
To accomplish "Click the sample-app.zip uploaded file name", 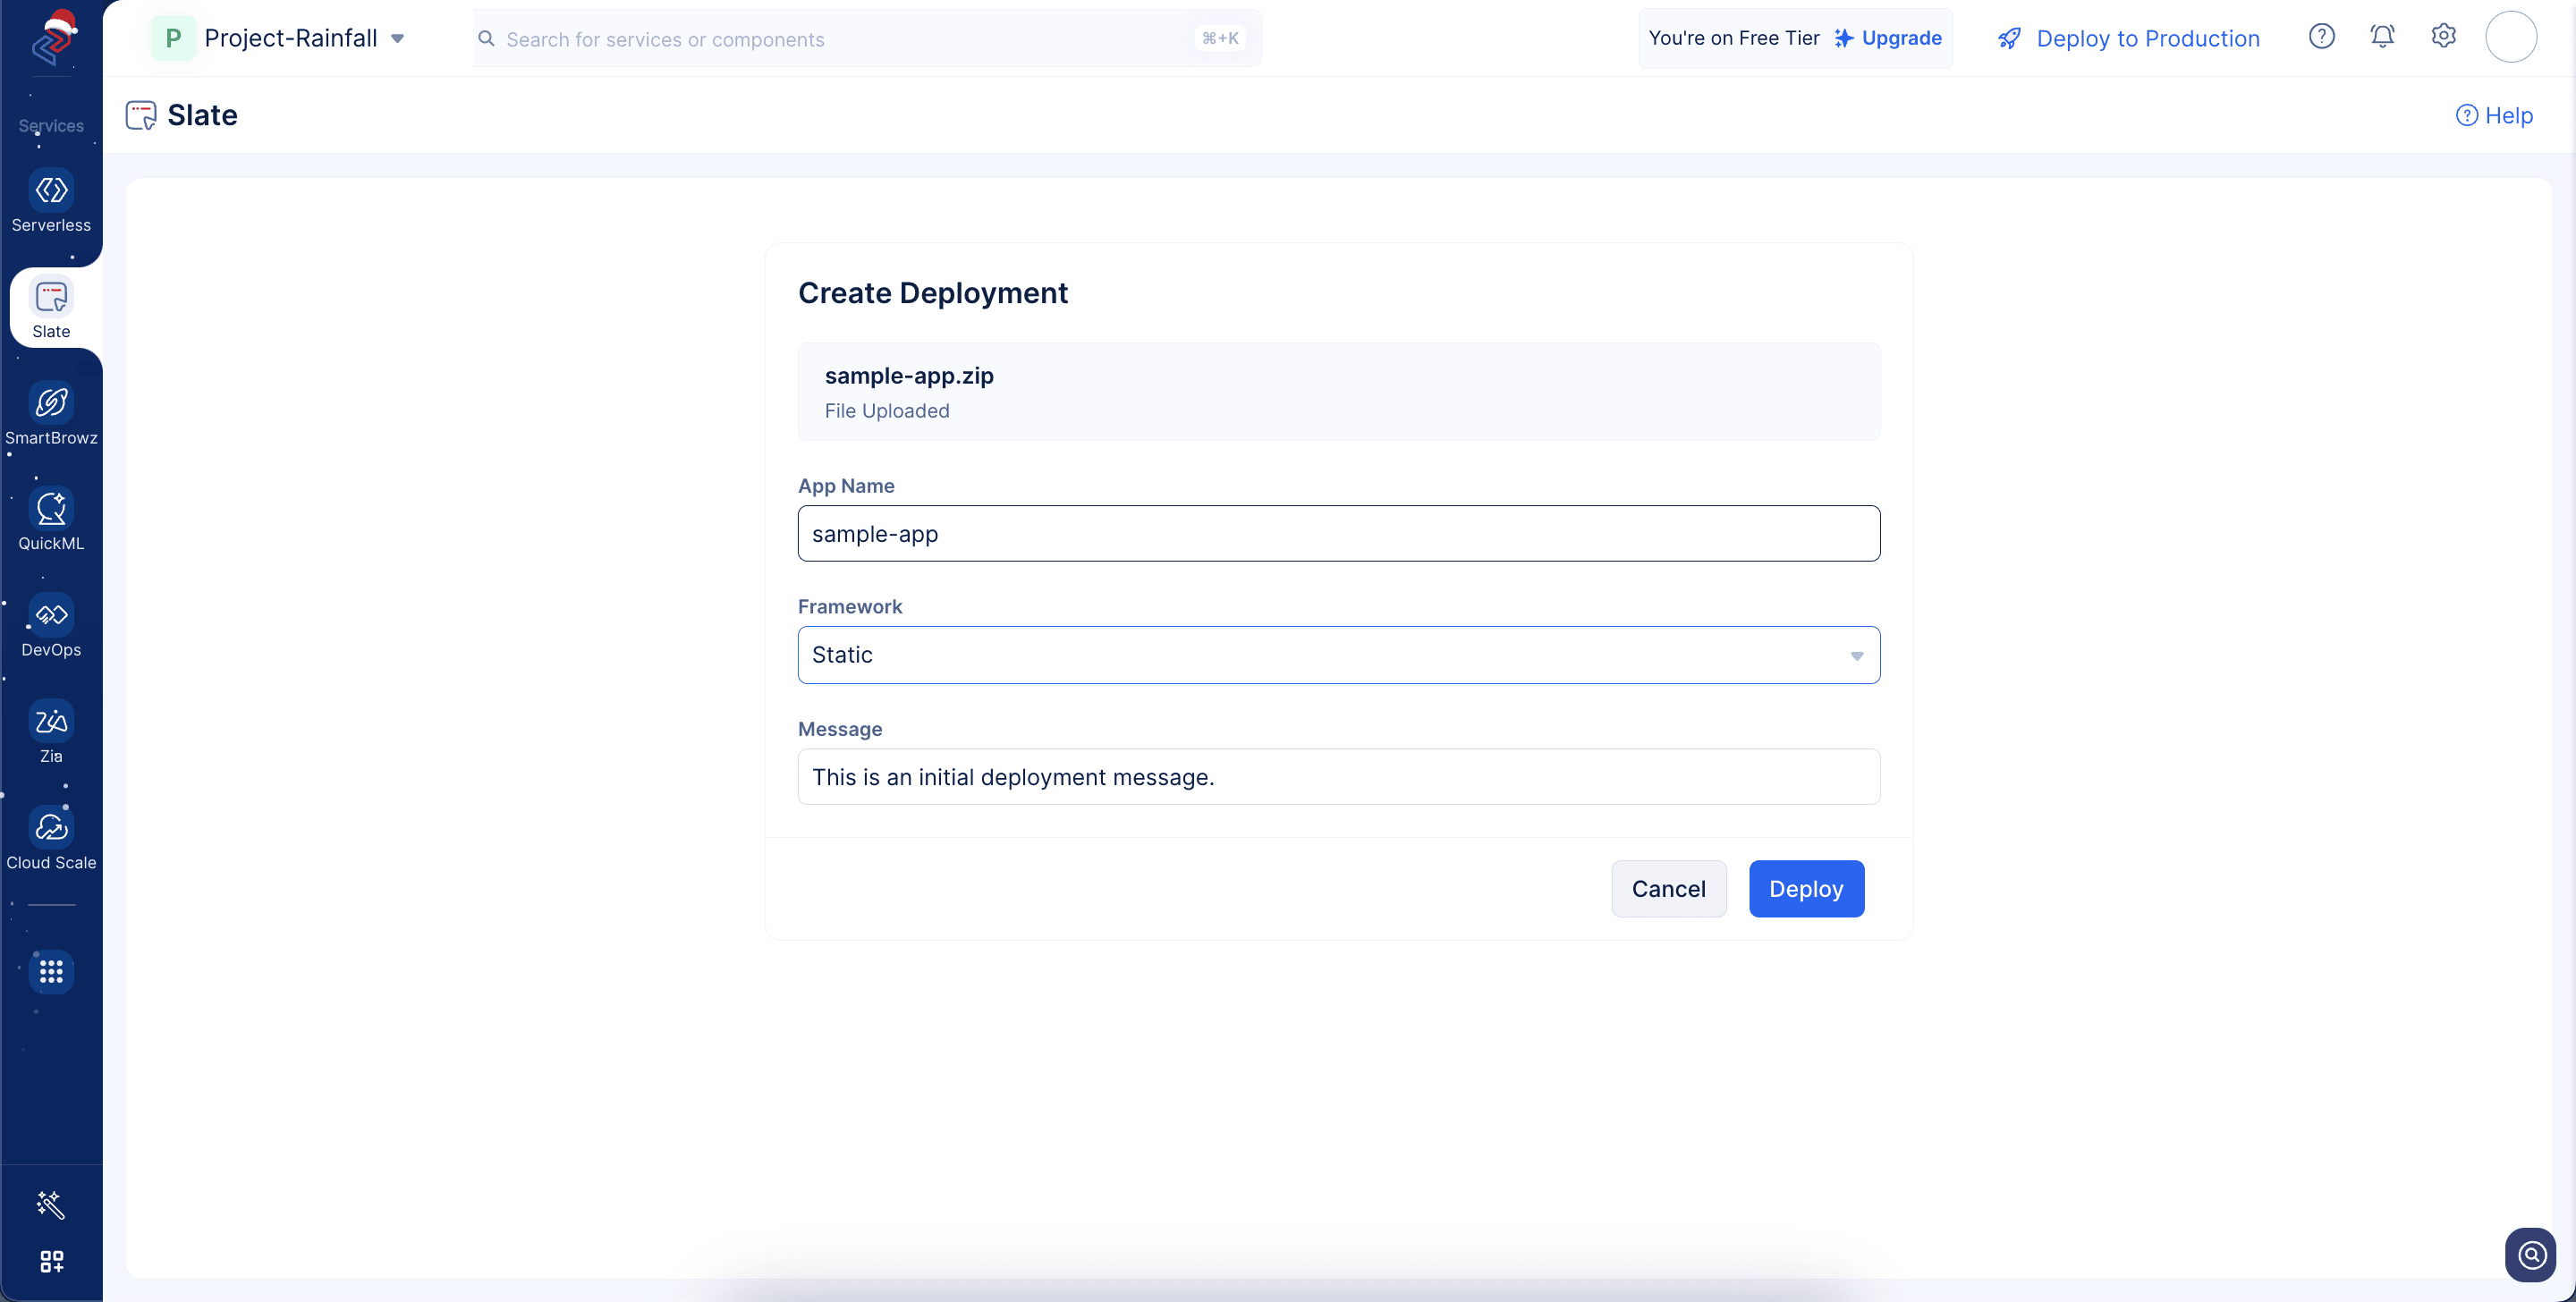I will (909, 376).
